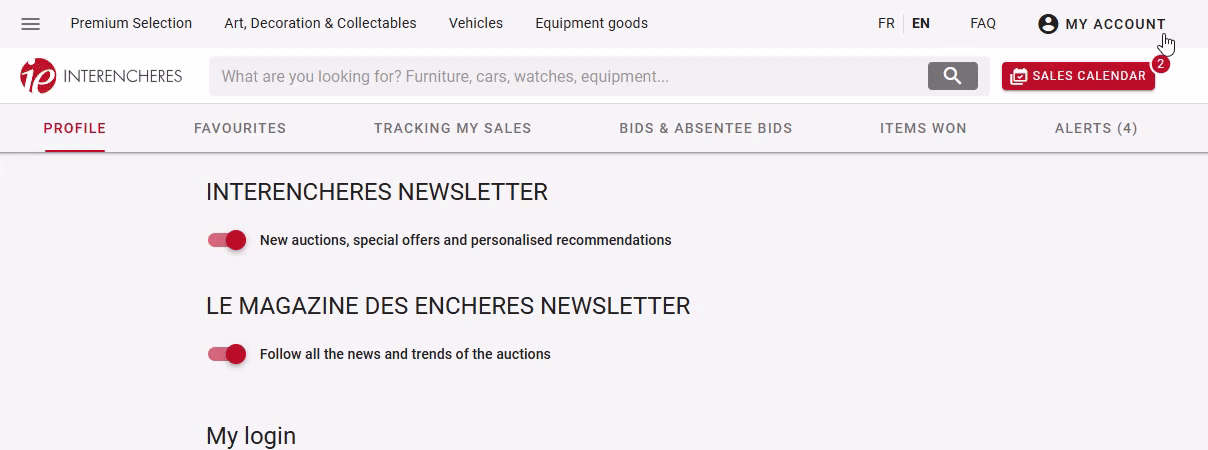1208x450 pixels.
Task: Open the Alerts (4) tab
Action: coord(1096,128)
